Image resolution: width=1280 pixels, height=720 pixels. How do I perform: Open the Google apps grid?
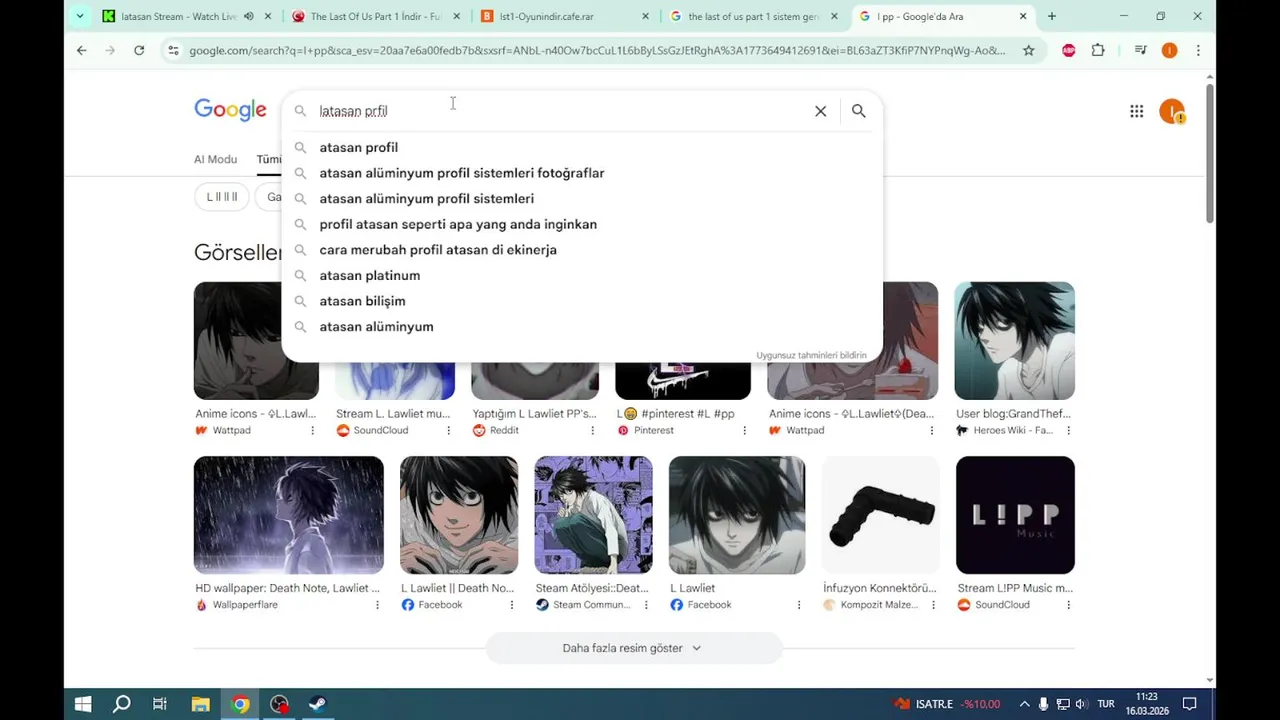pos(1136,111)
